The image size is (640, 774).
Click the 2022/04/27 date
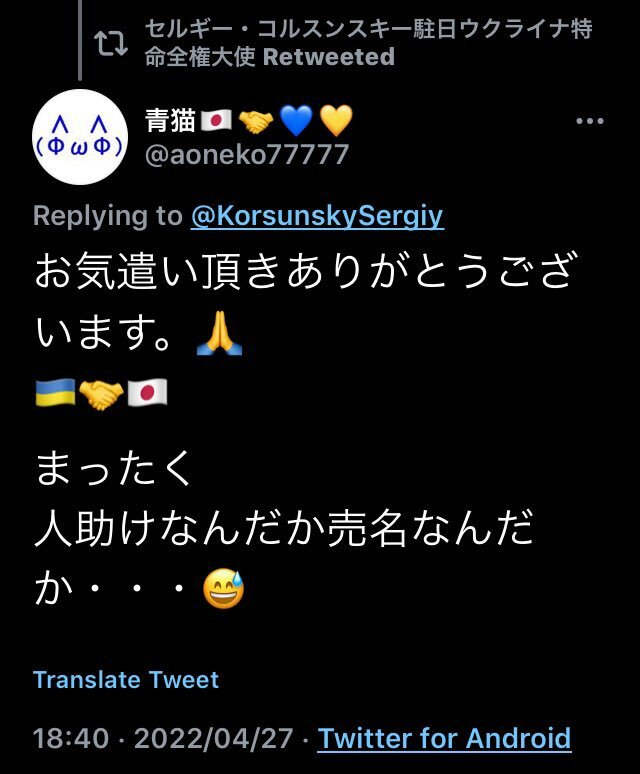pos(214,738)
